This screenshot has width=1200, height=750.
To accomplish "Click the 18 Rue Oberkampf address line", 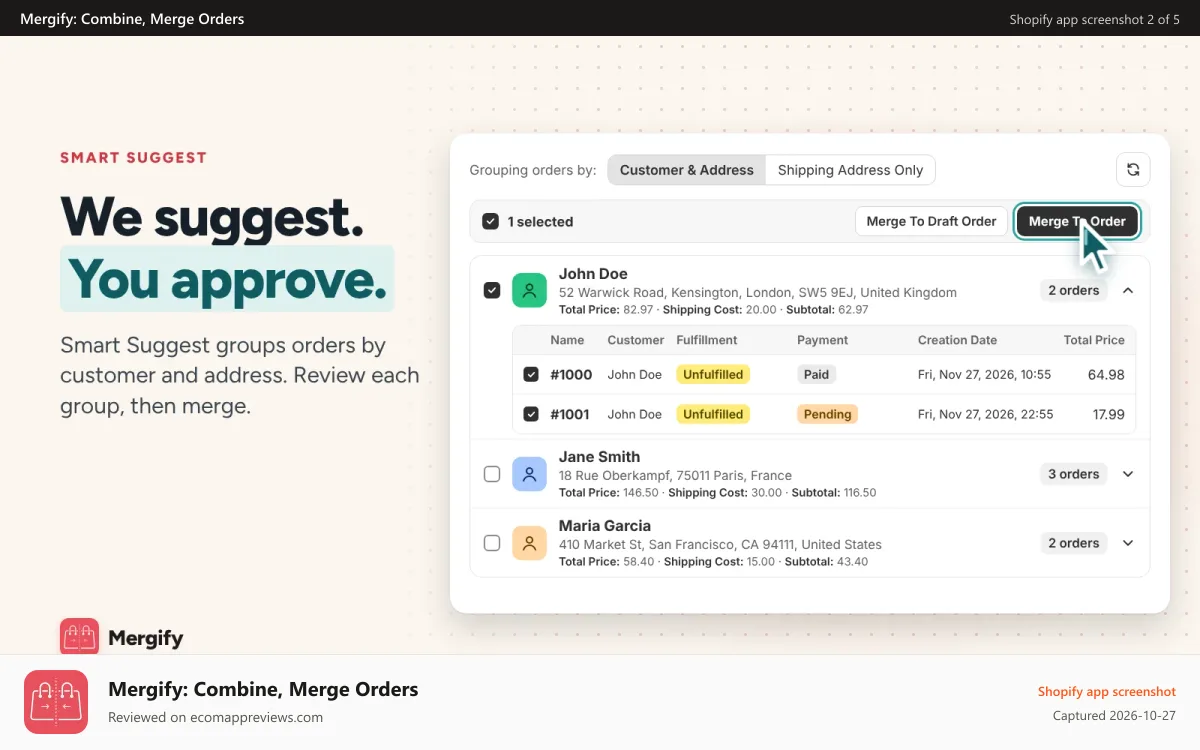I will coord(675,476).
